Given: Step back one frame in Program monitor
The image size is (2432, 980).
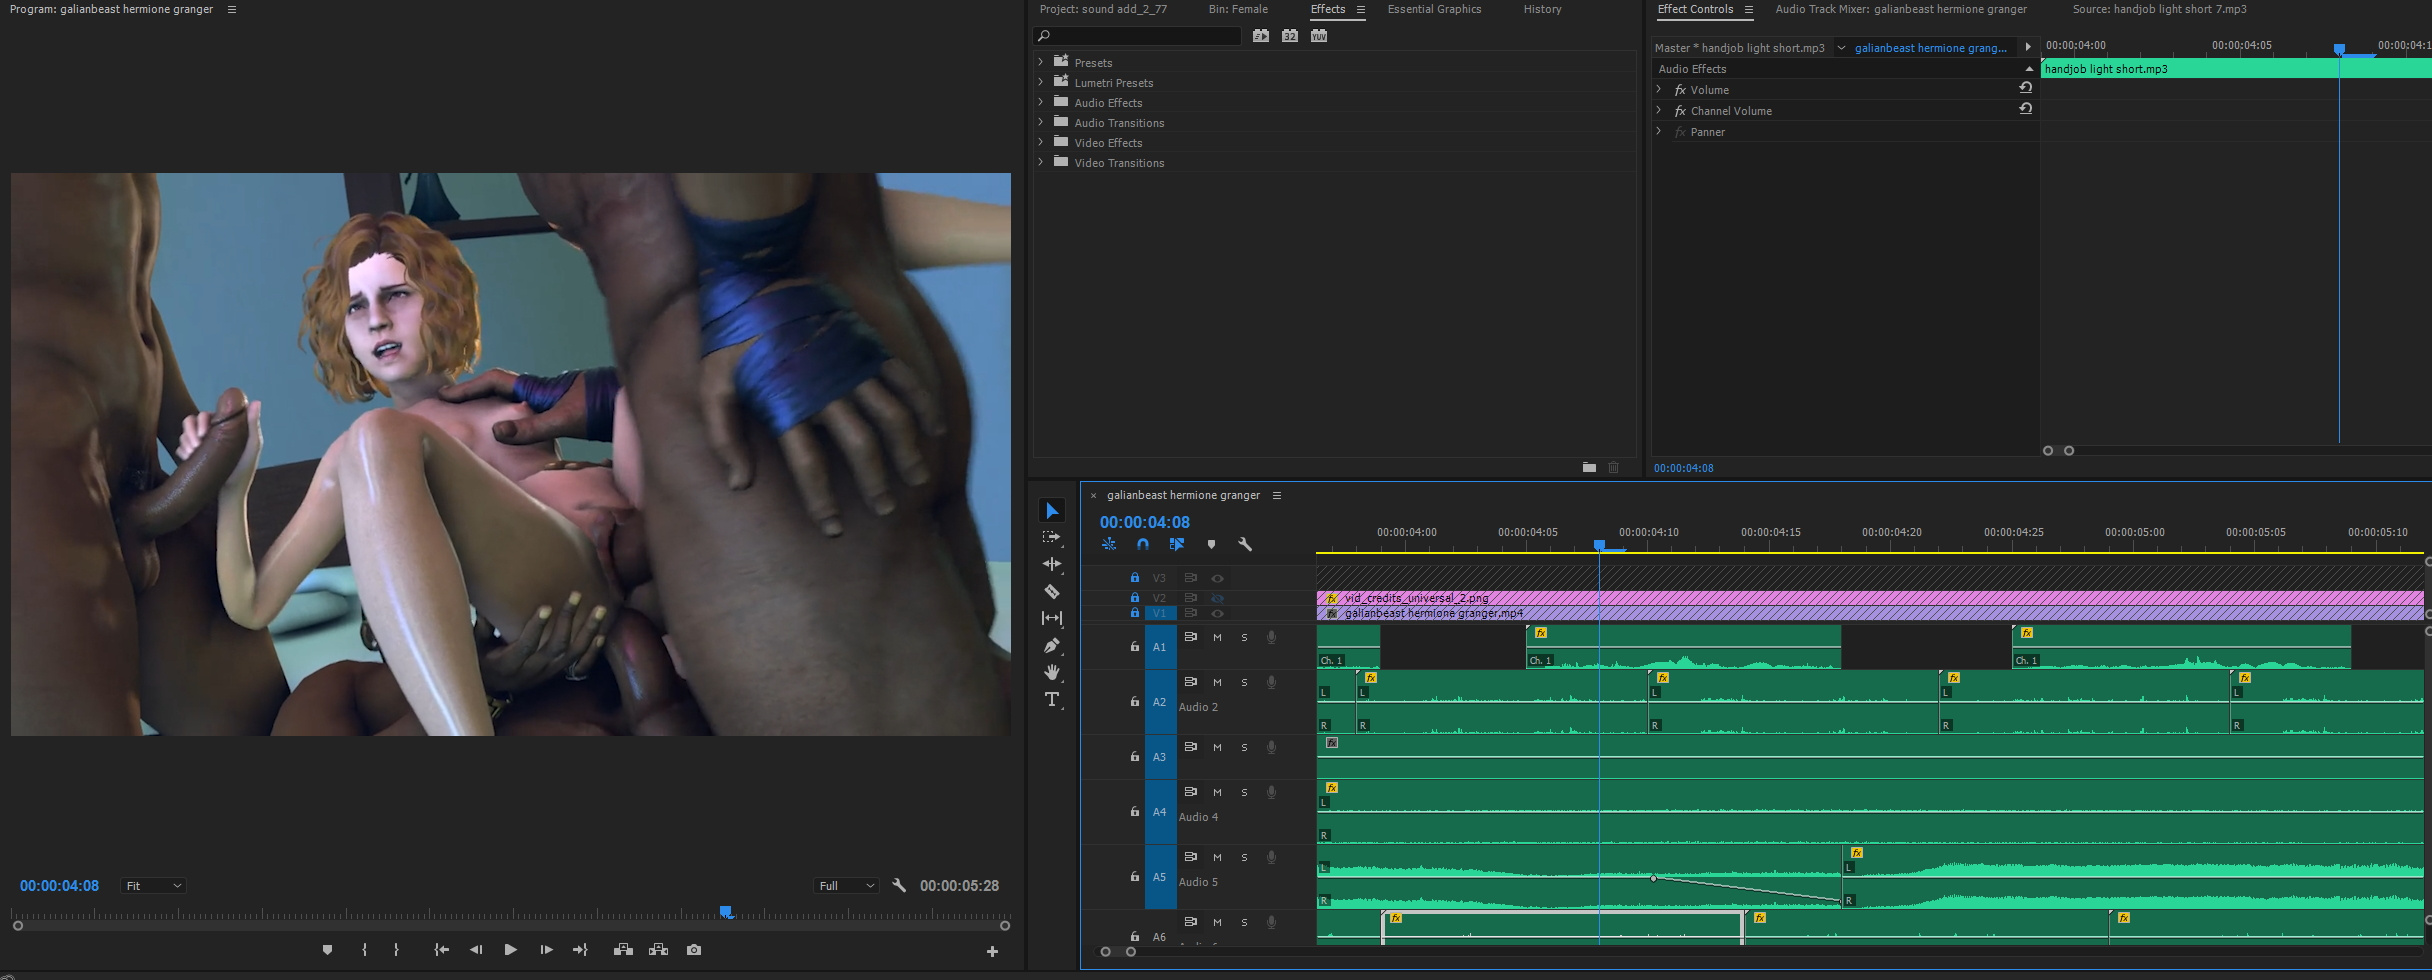Looking at the screenshot, I should coord(476,950).
